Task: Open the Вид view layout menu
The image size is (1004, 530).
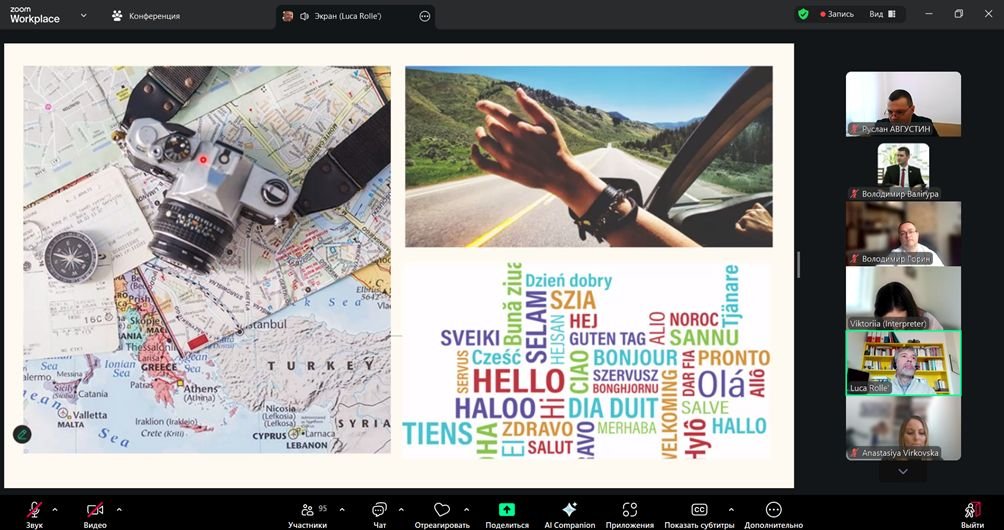Action: [x=883, y=14]
